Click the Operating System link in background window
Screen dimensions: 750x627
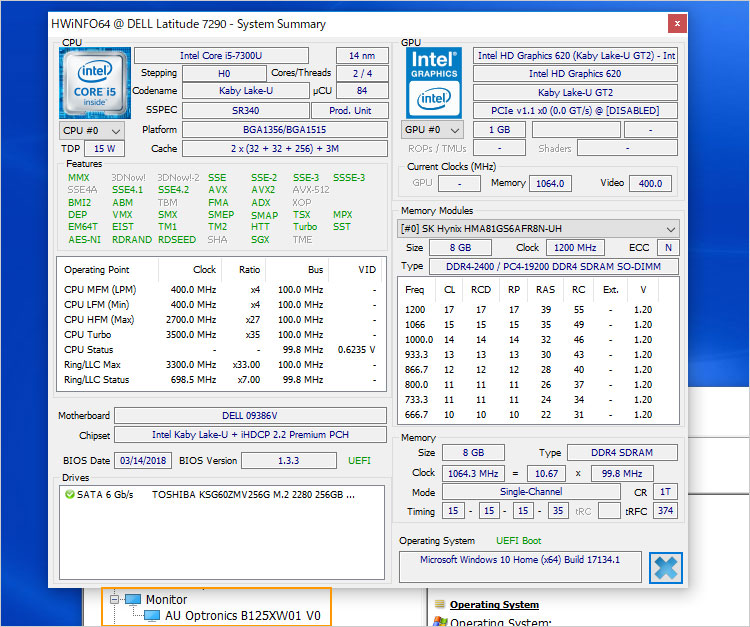(x=494, y=605)
